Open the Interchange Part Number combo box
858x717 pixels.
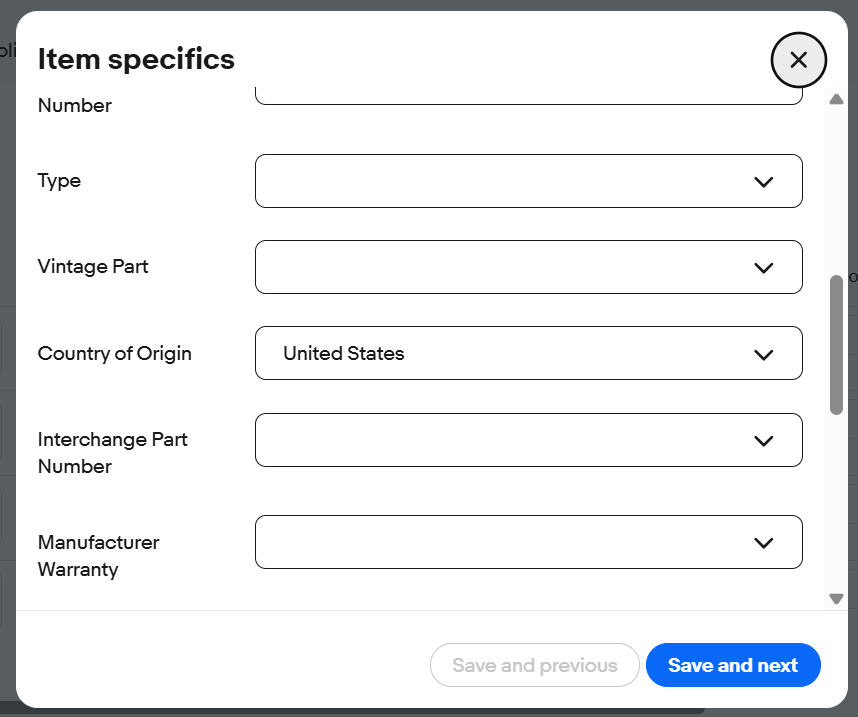point(500,440)
